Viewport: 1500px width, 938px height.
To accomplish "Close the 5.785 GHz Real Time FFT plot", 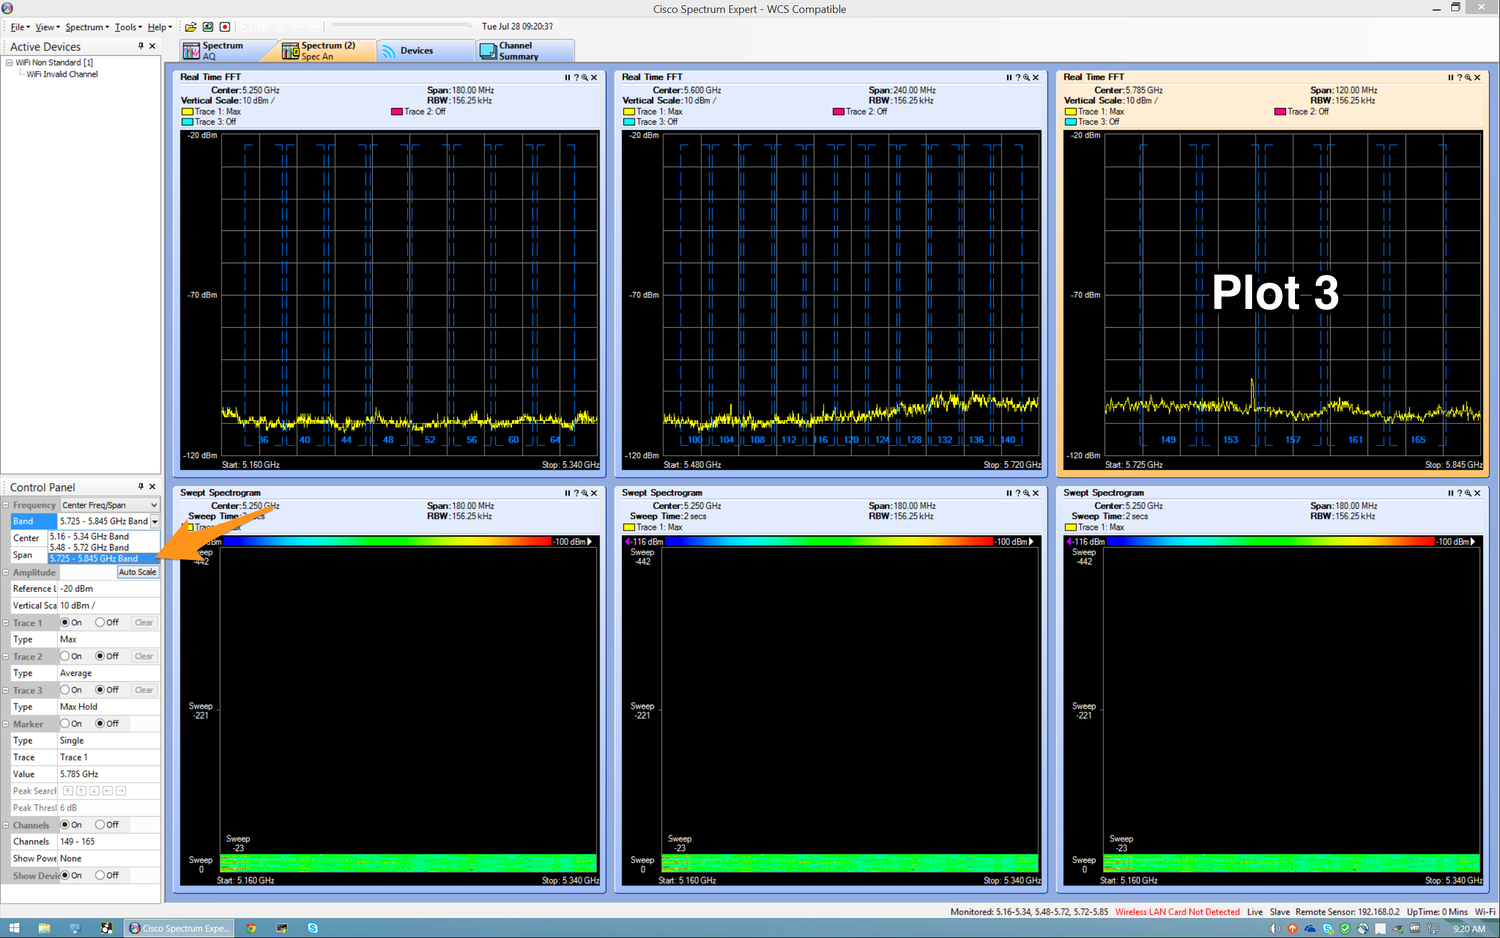I will [1477, 77].
